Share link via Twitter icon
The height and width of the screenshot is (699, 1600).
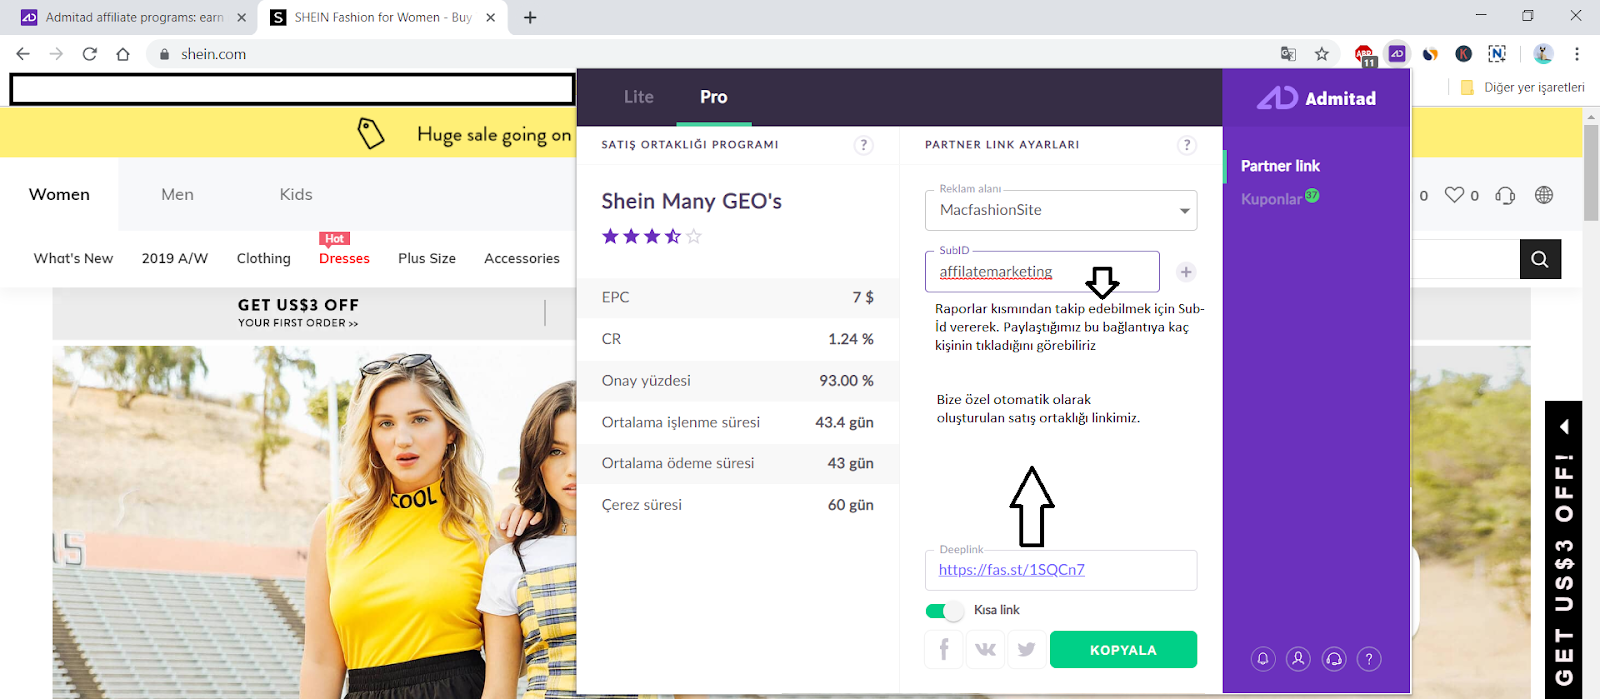pyautogui.click(x=1026, y=649)
